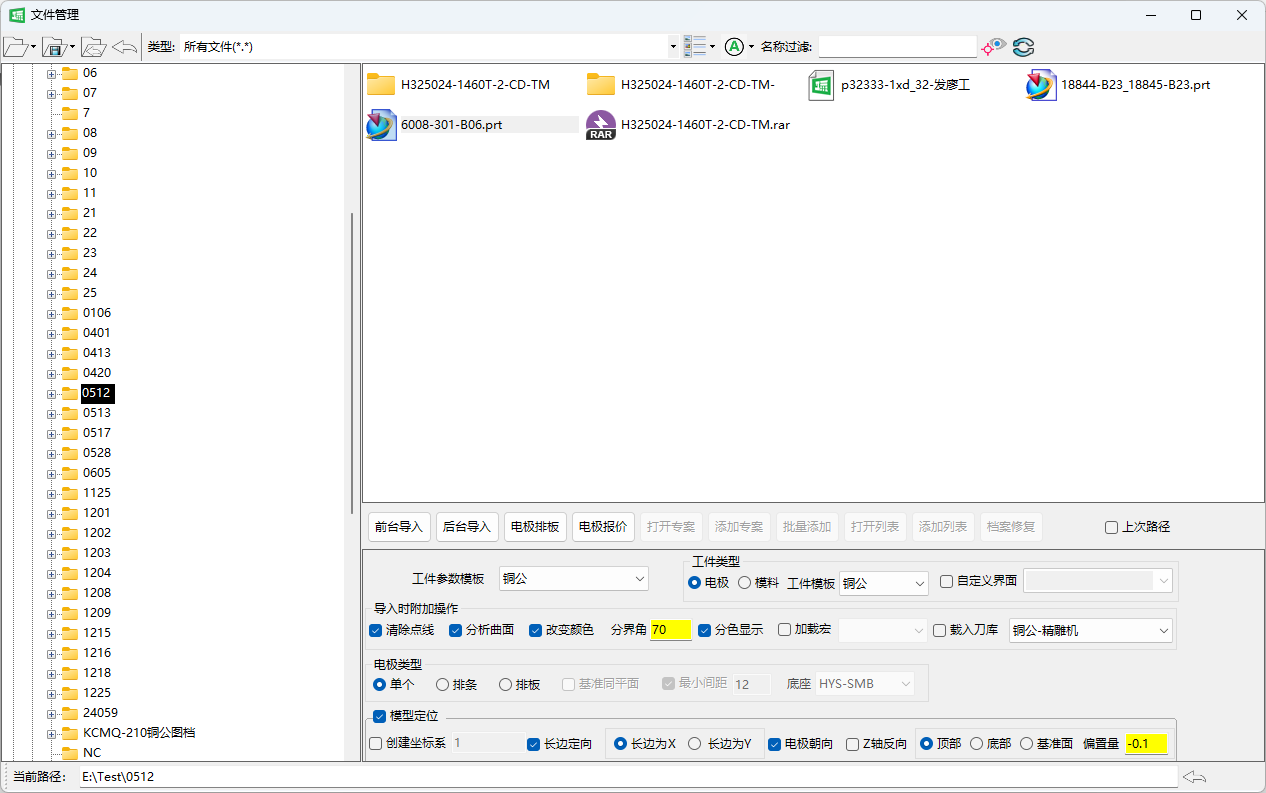Screen dimensions: 1266x793
Task: Select 排板 electrode type radio
Action: (x=505, y=685)
